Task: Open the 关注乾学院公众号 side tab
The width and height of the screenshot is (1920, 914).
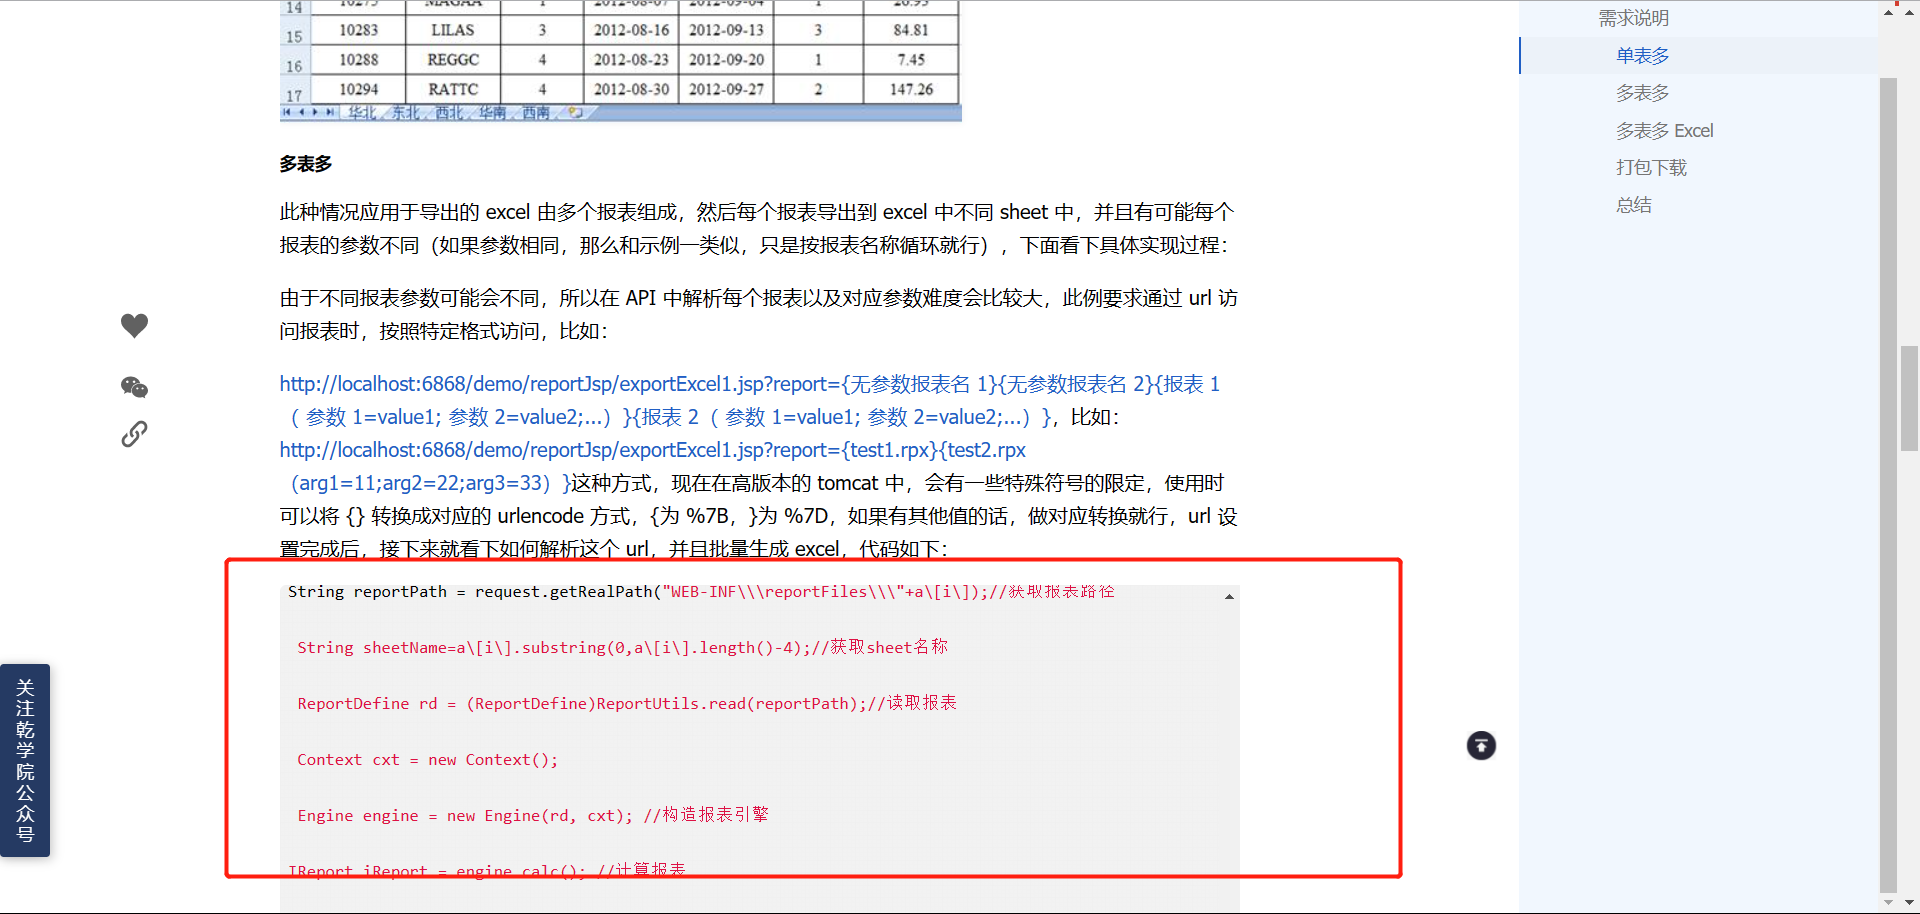Action: click(x=25, y=760)
